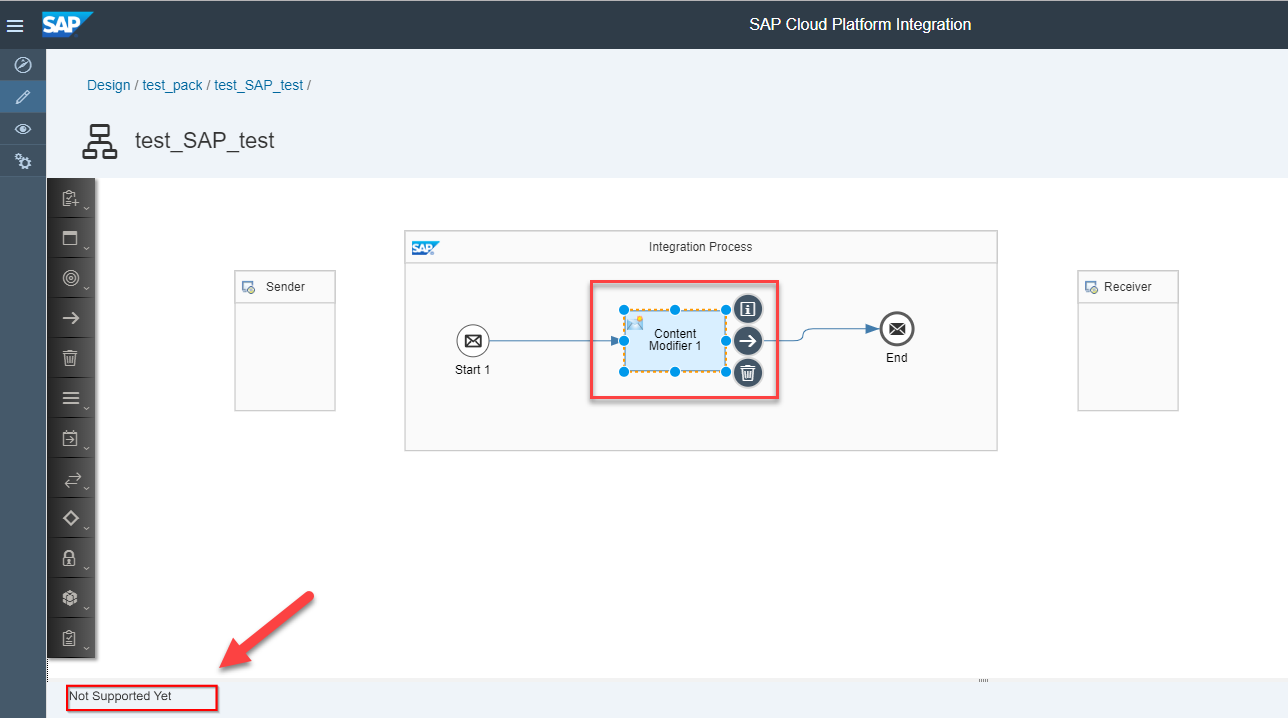Select the Receiver participant box
The width and height of the screenshot is (1288, 718).
(1128, 340)
